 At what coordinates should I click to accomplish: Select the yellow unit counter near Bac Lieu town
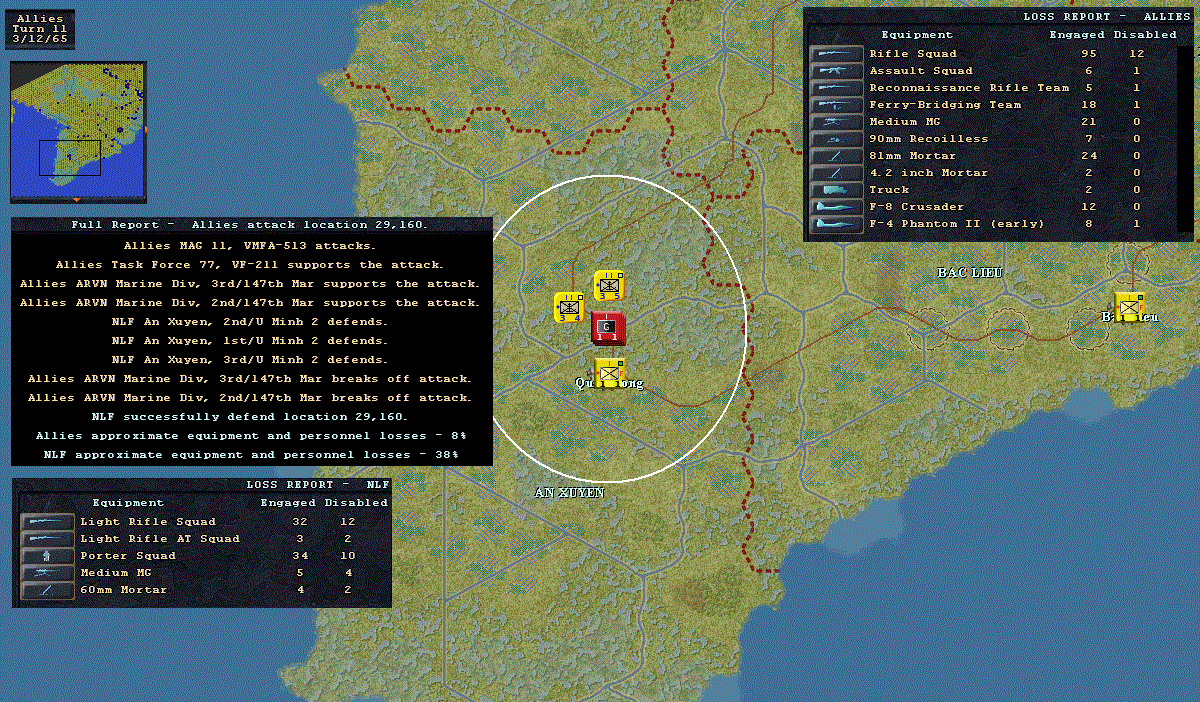(x=1130, y=308)
